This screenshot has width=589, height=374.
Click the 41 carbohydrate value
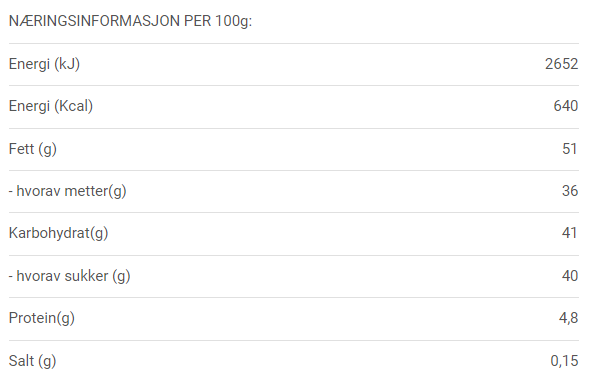569,233
